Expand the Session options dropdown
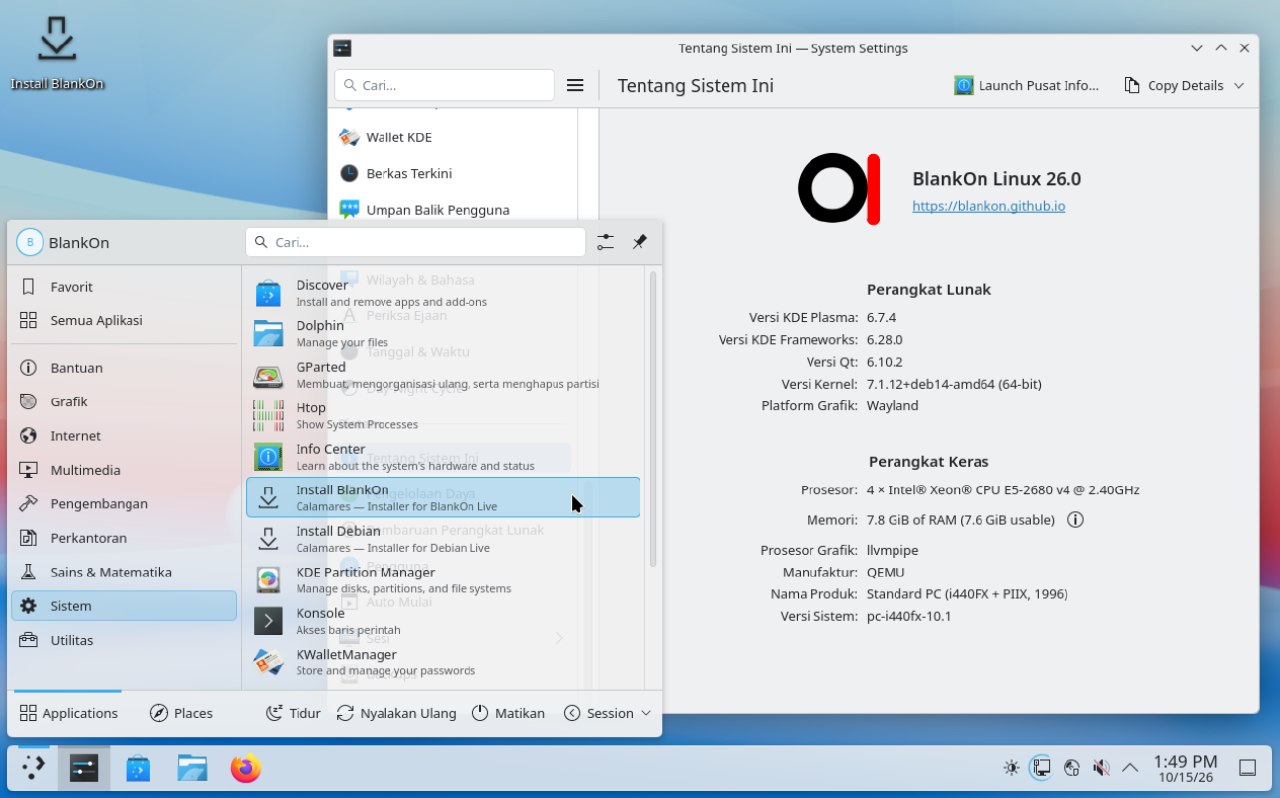Screen dimensions: 1280x798 click(608, 713)
